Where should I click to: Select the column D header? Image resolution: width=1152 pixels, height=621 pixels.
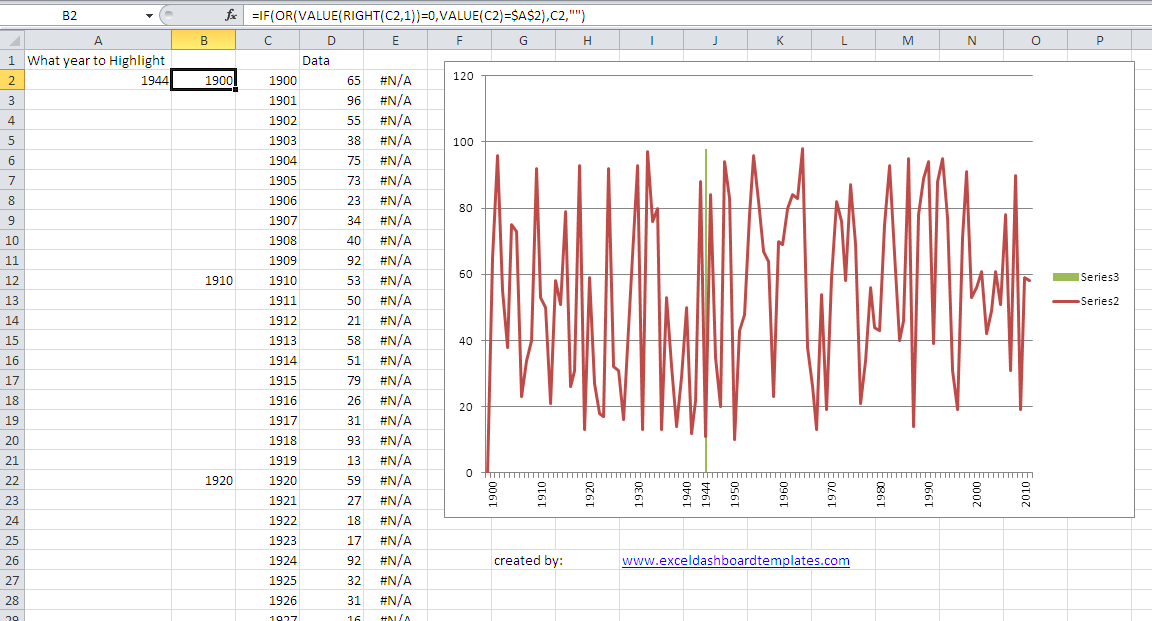click(331, 40)
